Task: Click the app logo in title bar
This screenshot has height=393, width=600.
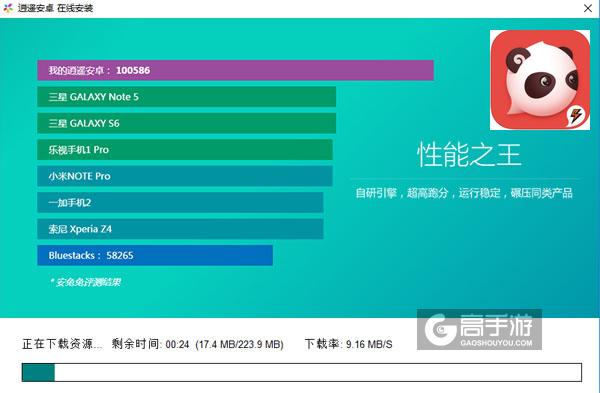Action: pyautogui.click(x=8, y=8)
